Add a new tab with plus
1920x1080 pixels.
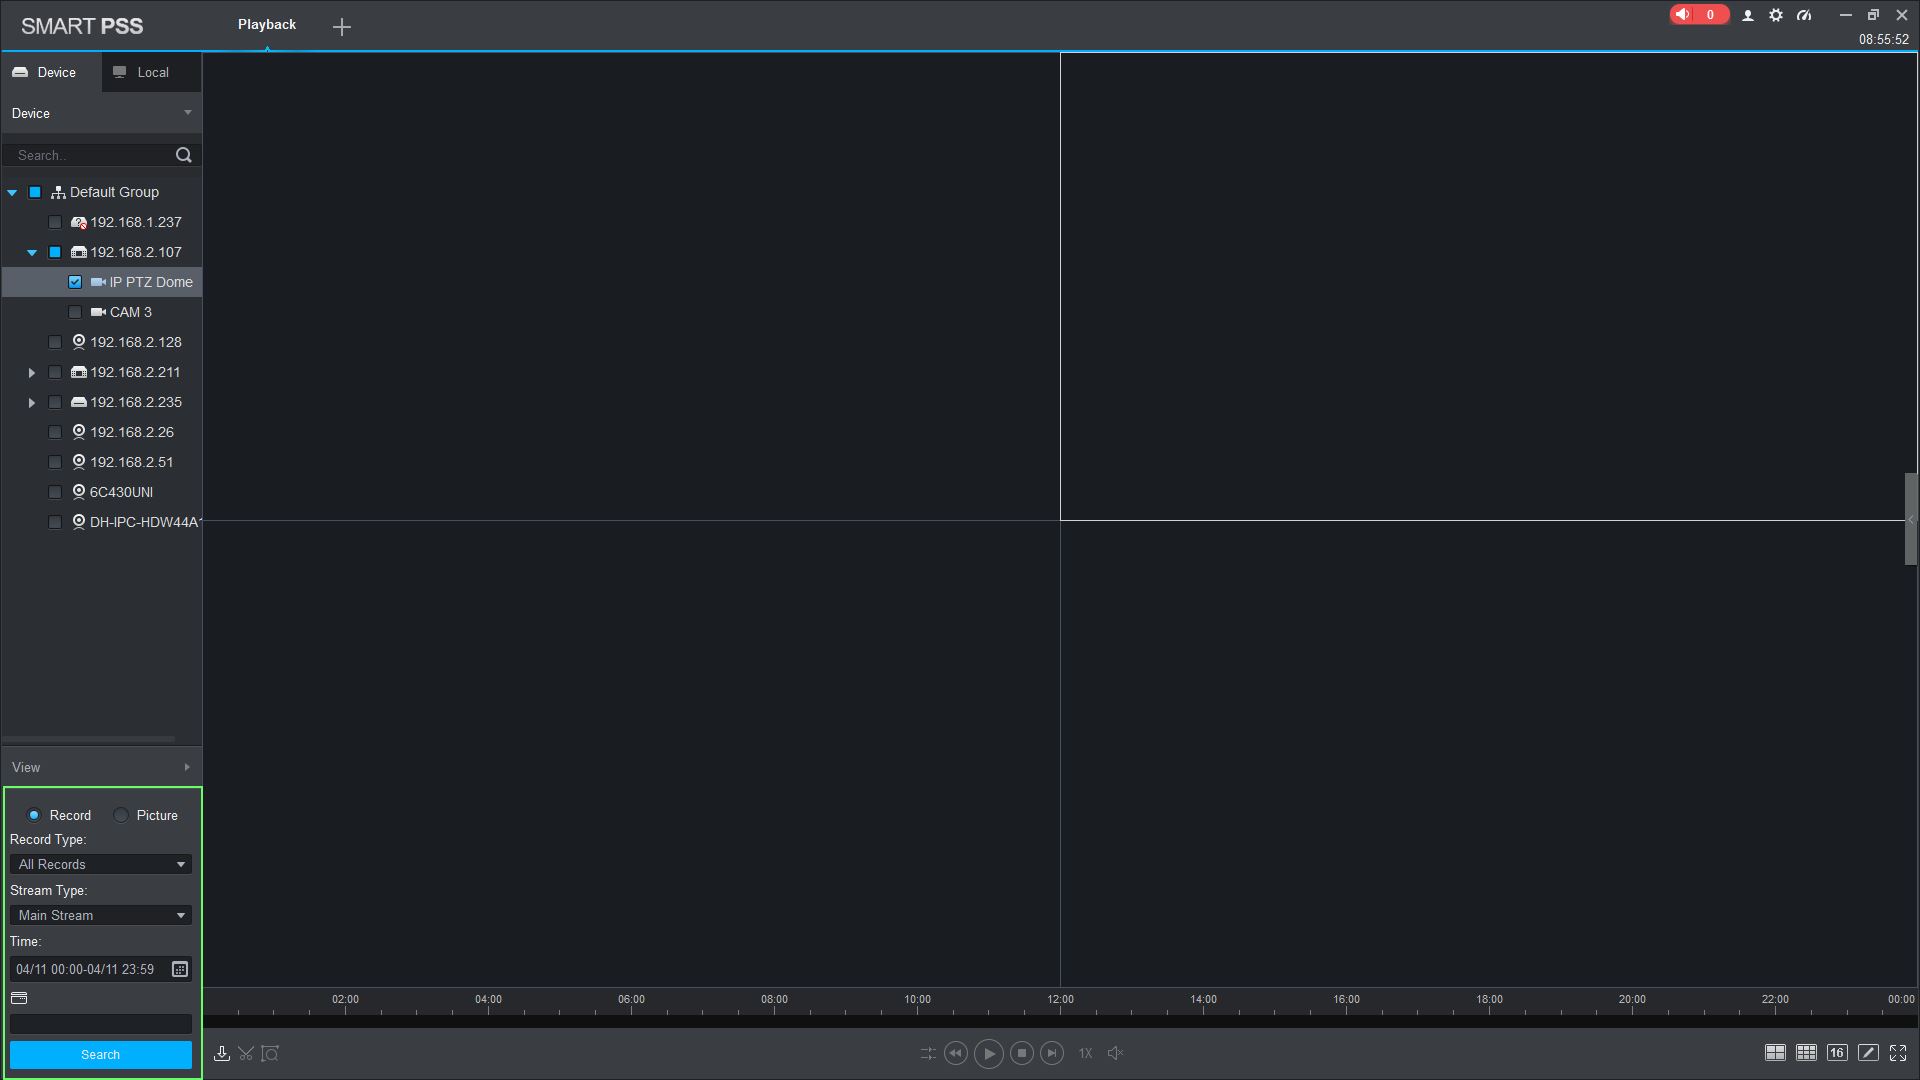(342, 27)
